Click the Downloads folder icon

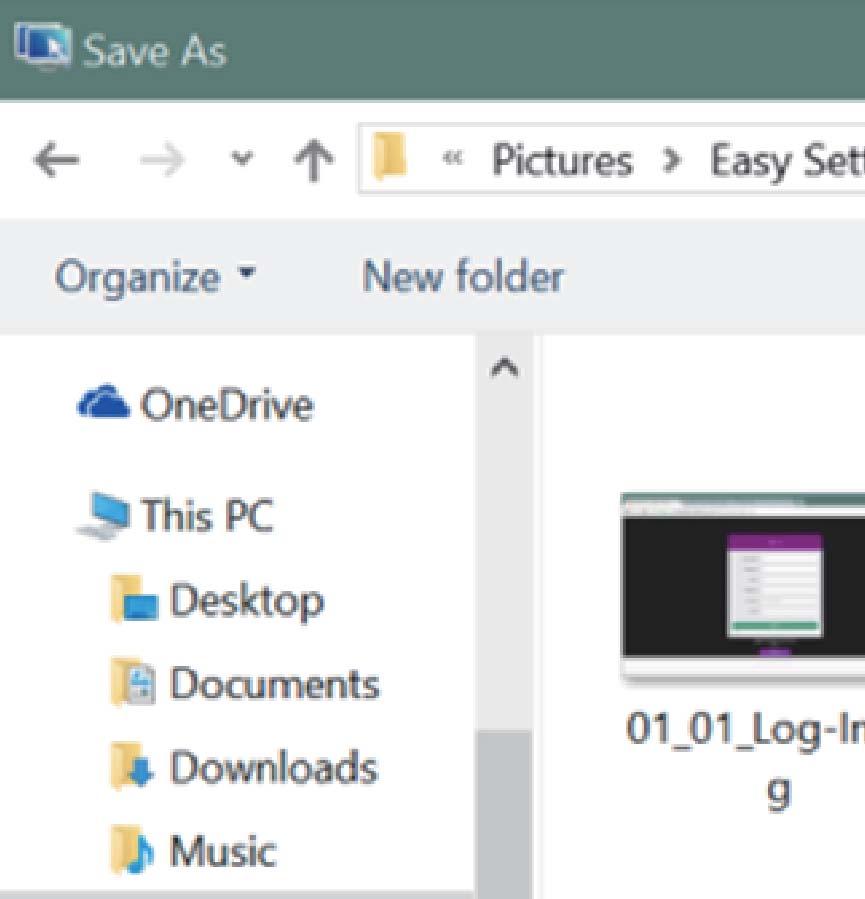coord(132,766)
